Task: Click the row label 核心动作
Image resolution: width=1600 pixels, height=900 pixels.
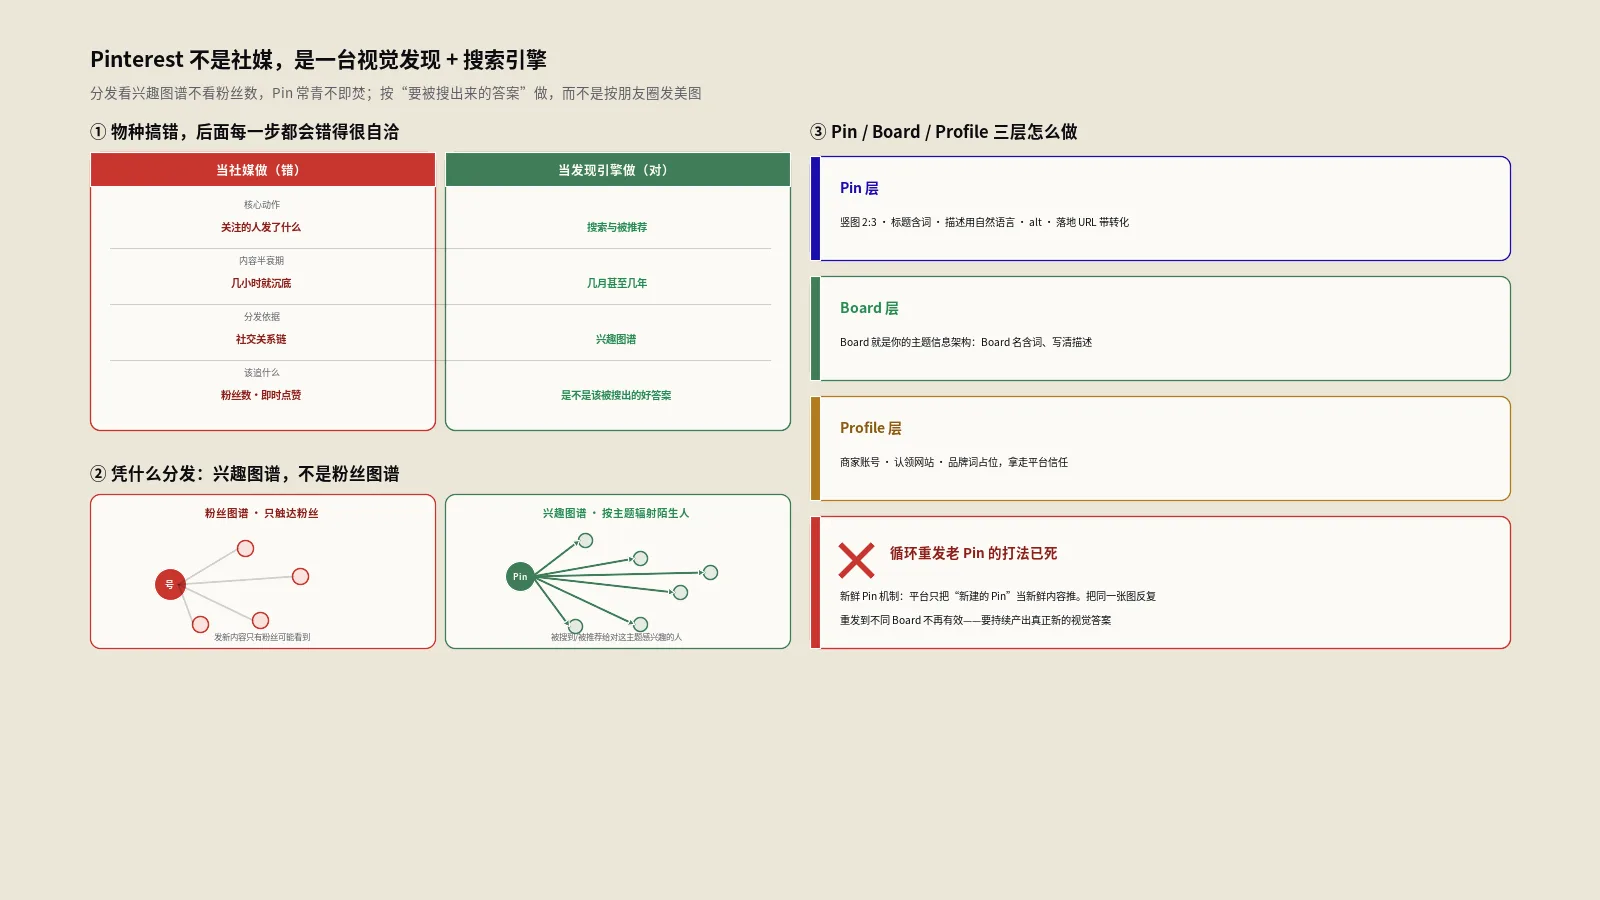Action: click(262, 204)
